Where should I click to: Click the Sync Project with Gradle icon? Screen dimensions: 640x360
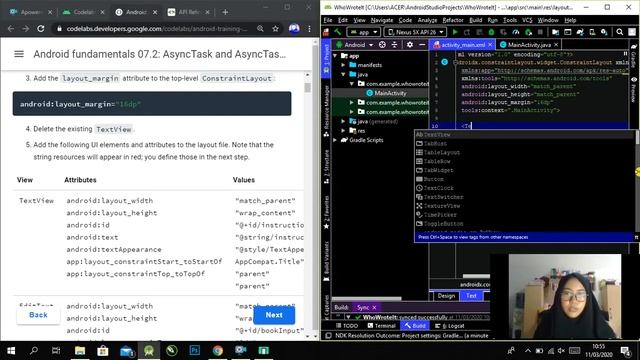click(580, 32)
